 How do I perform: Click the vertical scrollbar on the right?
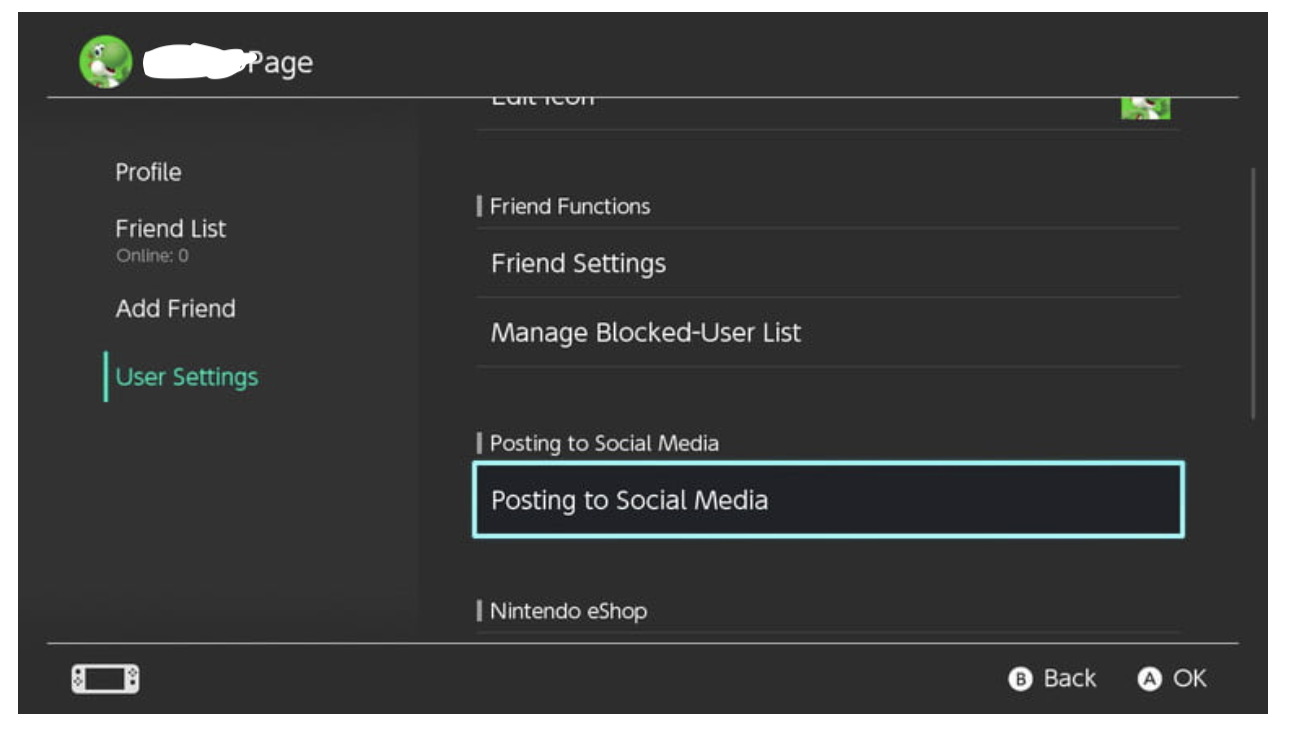pyautogui.click(x=1252, y=294)
